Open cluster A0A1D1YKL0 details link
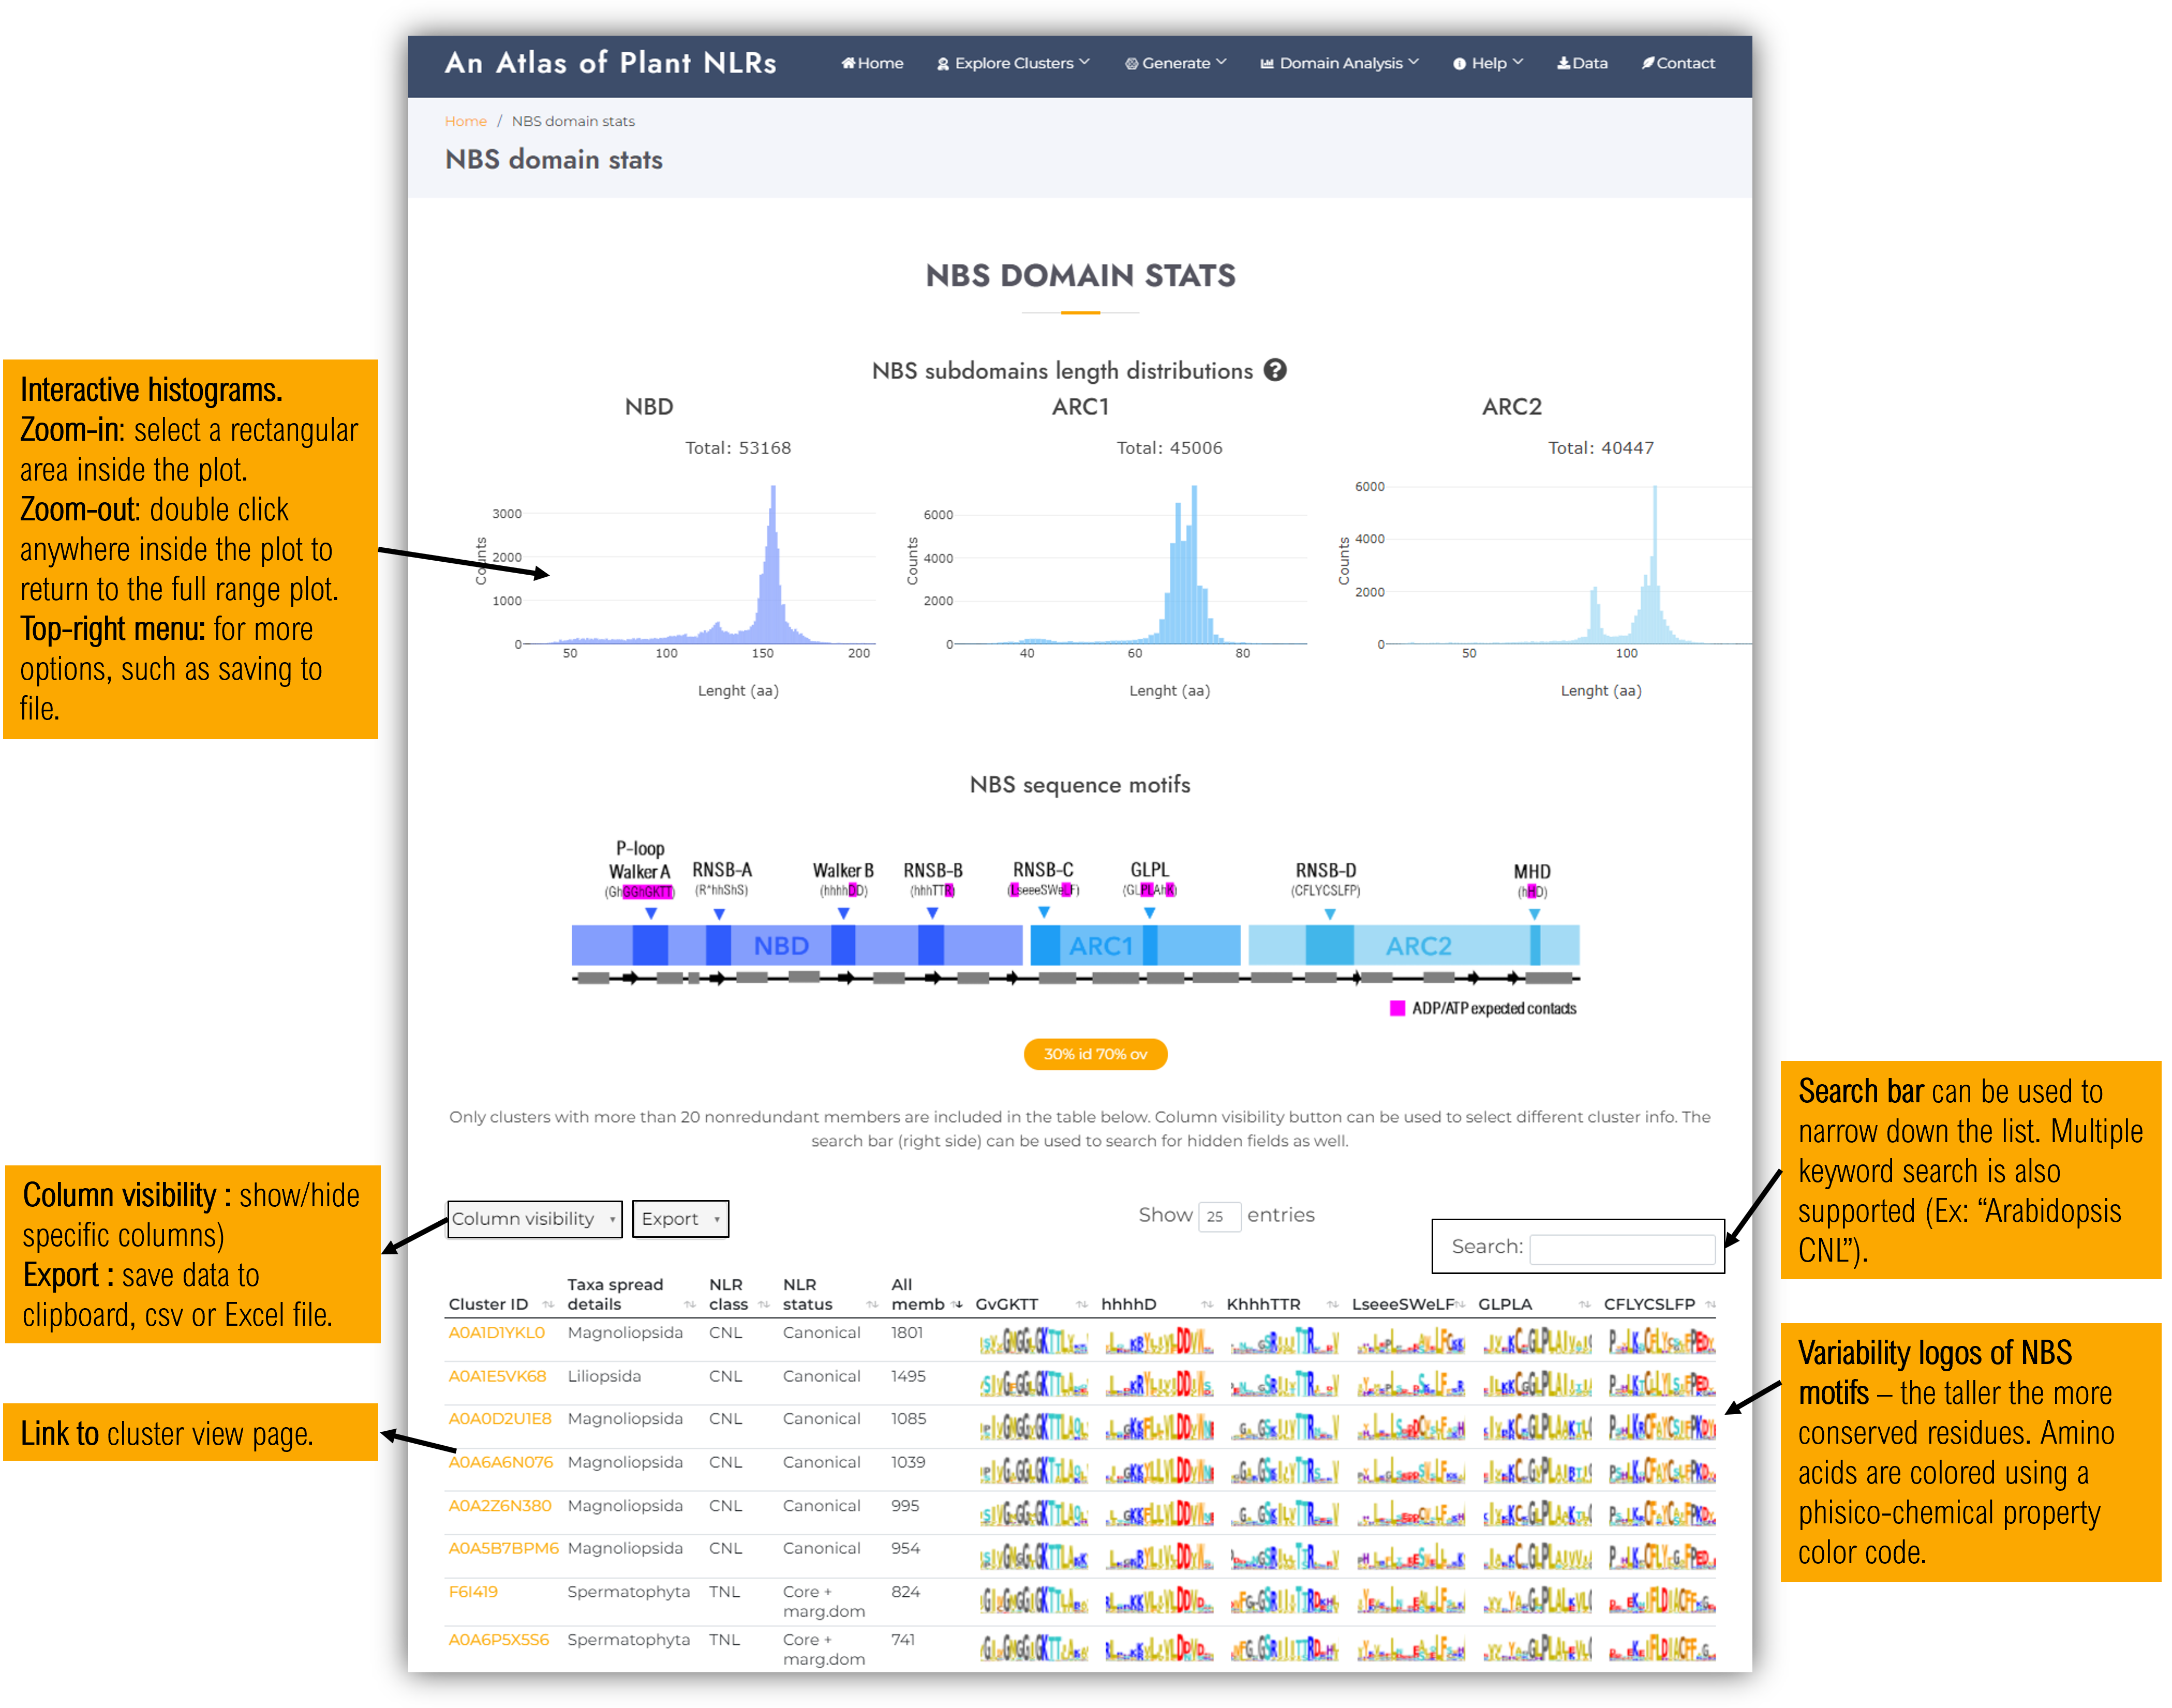The image size is (2172, 1708). 497,1333
